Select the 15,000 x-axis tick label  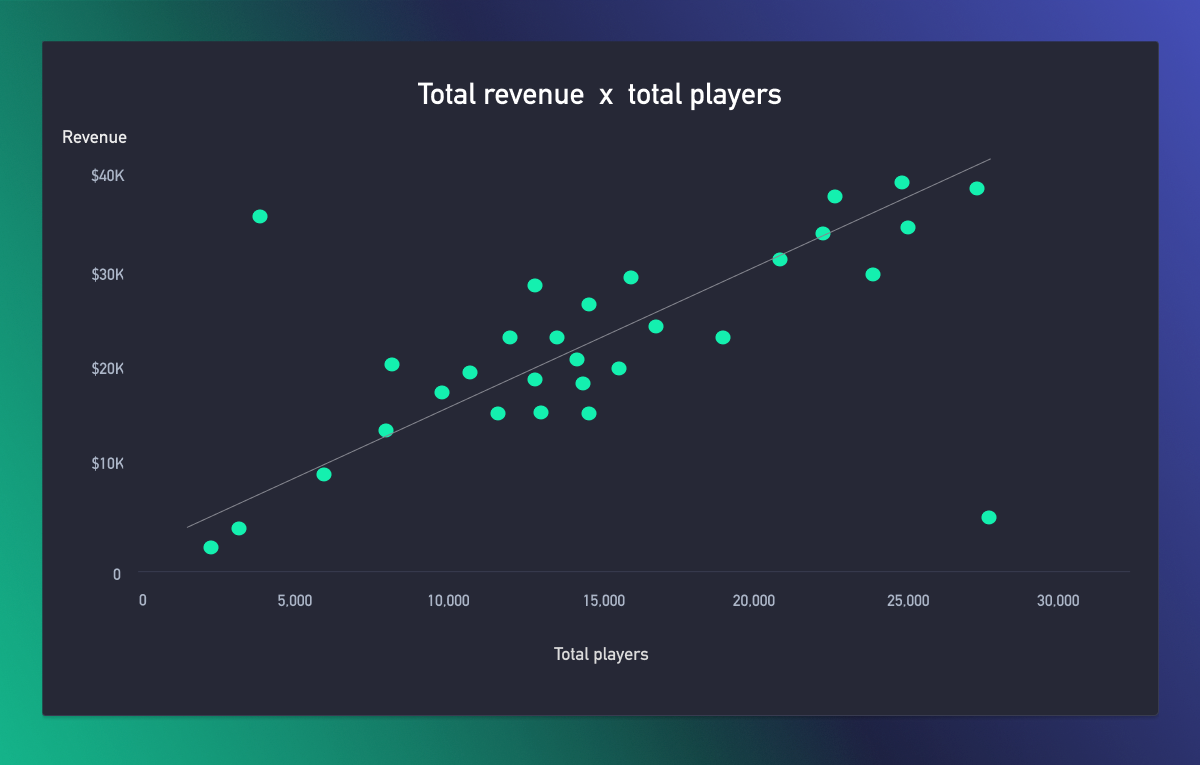pyautogui.click(x=603, y=601)
